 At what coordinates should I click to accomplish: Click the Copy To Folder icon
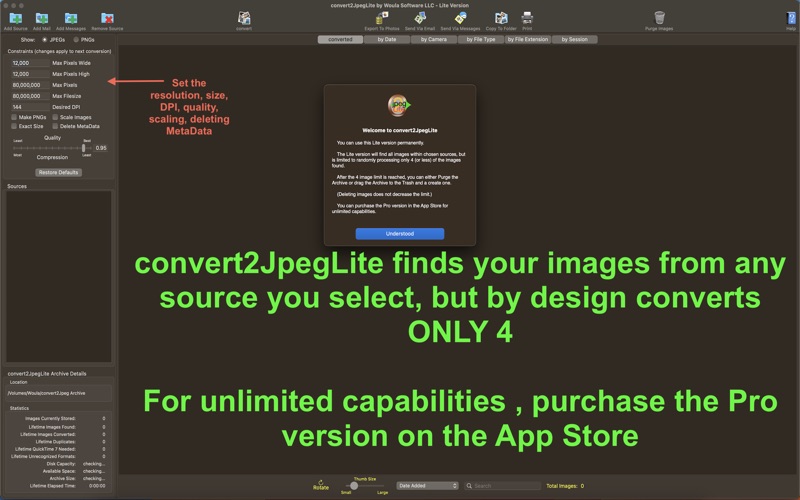point(501,18)
